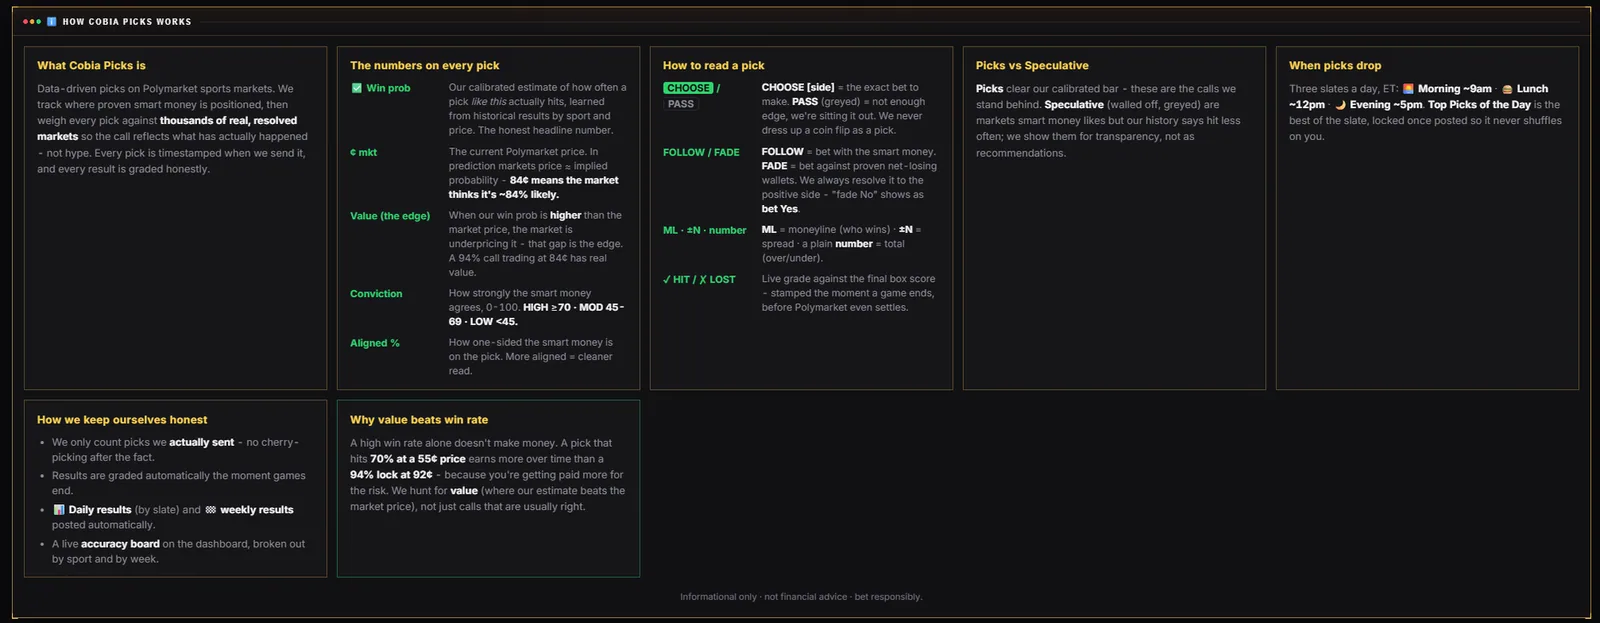Click the crescent moon emoji before Evening ~5pm
The height and width of the screenshot is (623, 1600).
point(1340,105)
